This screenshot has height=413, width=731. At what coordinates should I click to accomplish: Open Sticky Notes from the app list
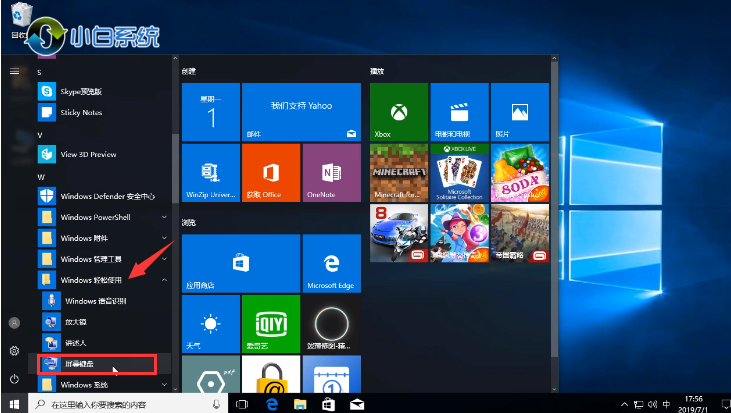coord(81,113)
